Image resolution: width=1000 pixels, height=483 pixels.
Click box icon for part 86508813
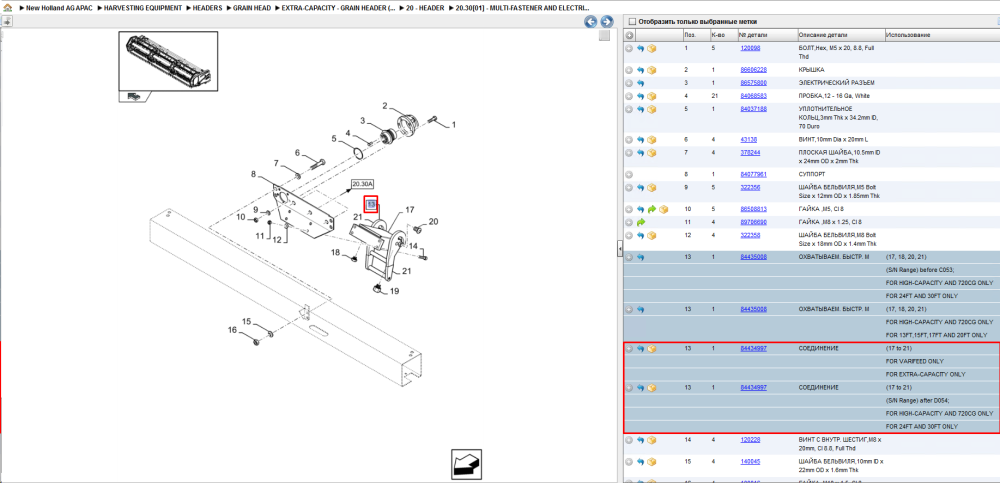click(x=663, y=209)
